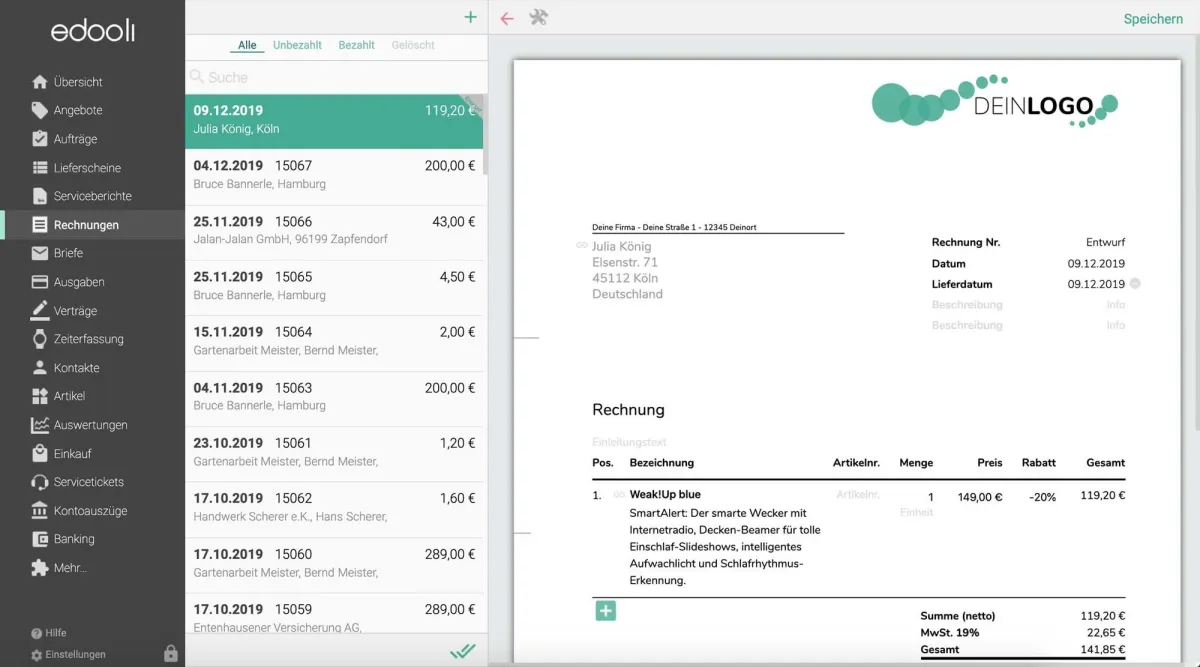Open the Banking section
The height and width of the screenshot is (667, 1200).
(x=70, y=538)
